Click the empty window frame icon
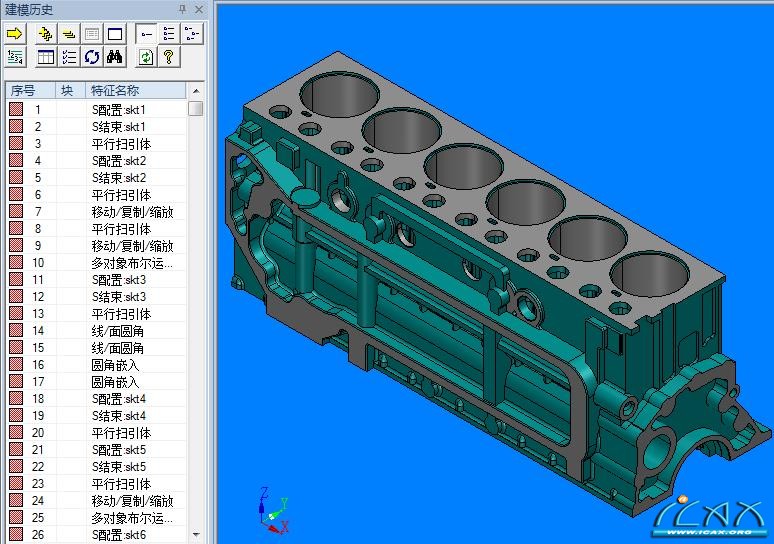The width and height of the screenshot is (774, 544). tap(115, 33)
